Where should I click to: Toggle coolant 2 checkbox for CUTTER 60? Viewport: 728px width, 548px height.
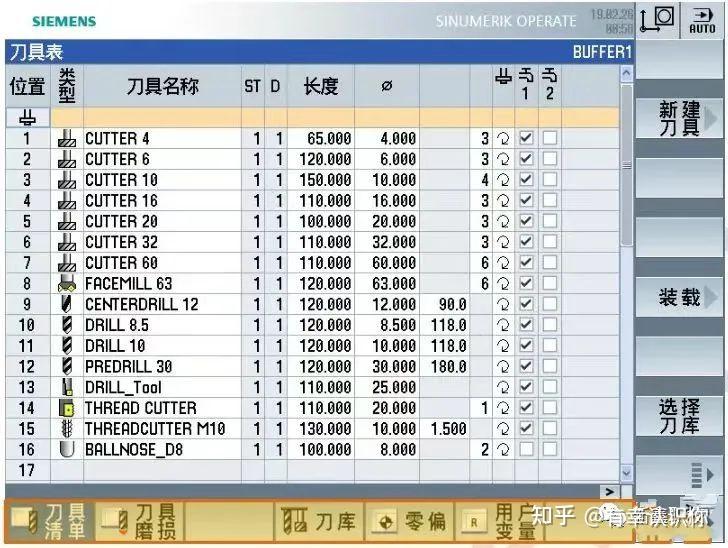pyautogui.click(x=550, y=262)
